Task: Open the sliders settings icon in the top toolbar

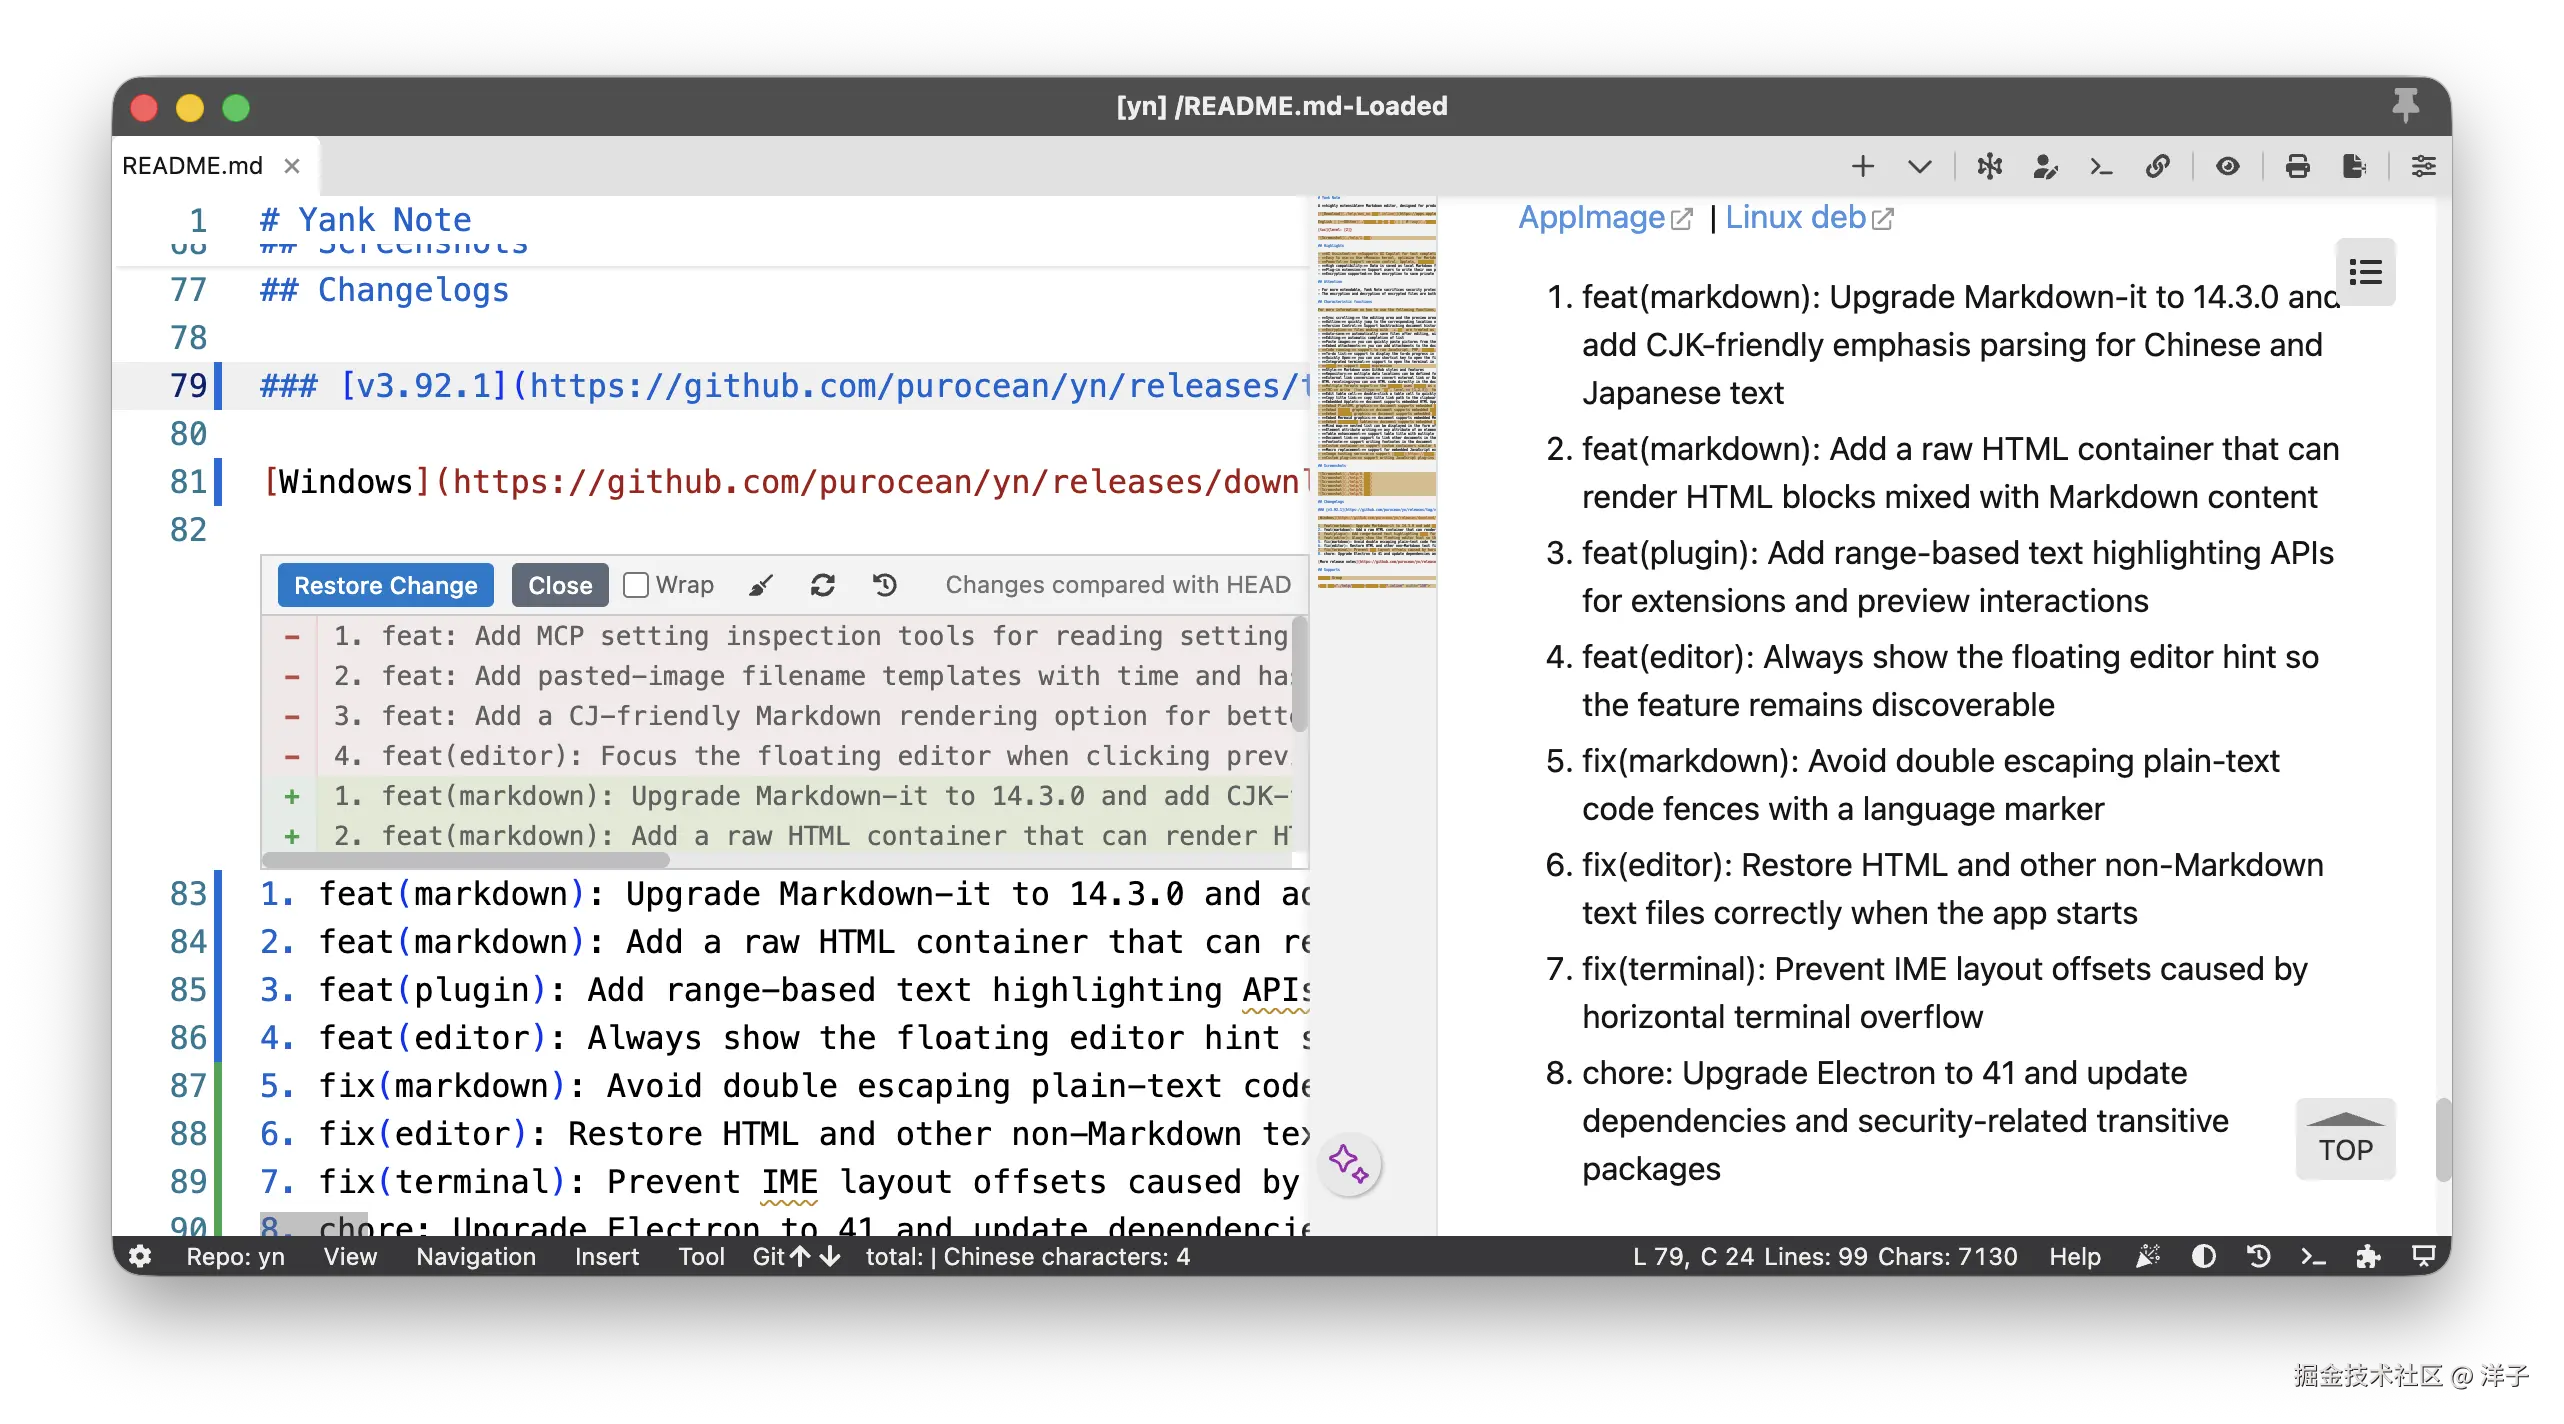Action: coord(2423,166)
